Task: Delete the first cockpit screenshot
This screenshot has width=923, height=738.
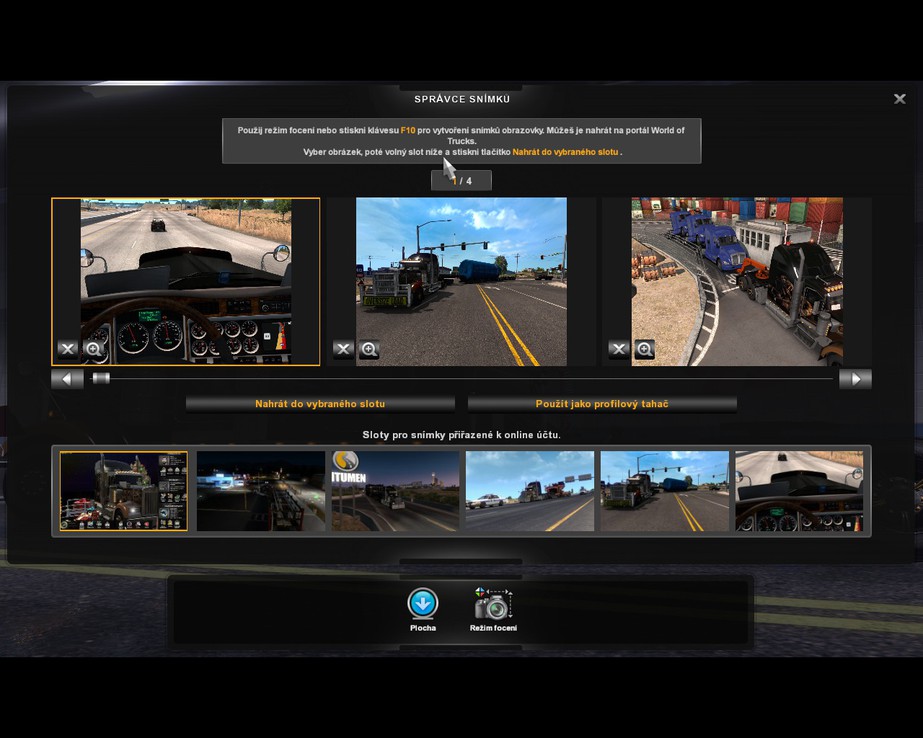Action: [67, 349]
